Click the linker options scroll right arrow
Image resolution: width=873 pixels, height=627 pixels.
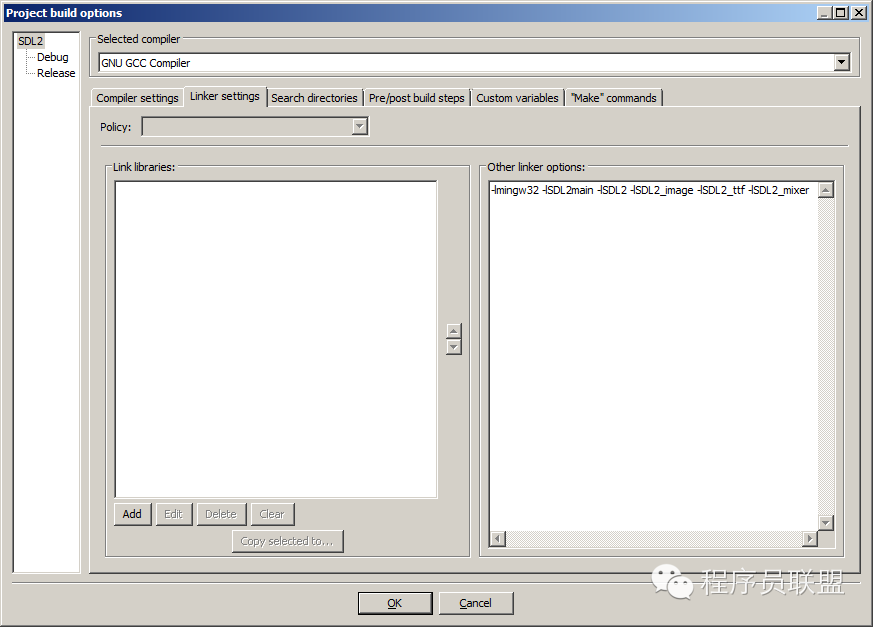tap(810, 538)
